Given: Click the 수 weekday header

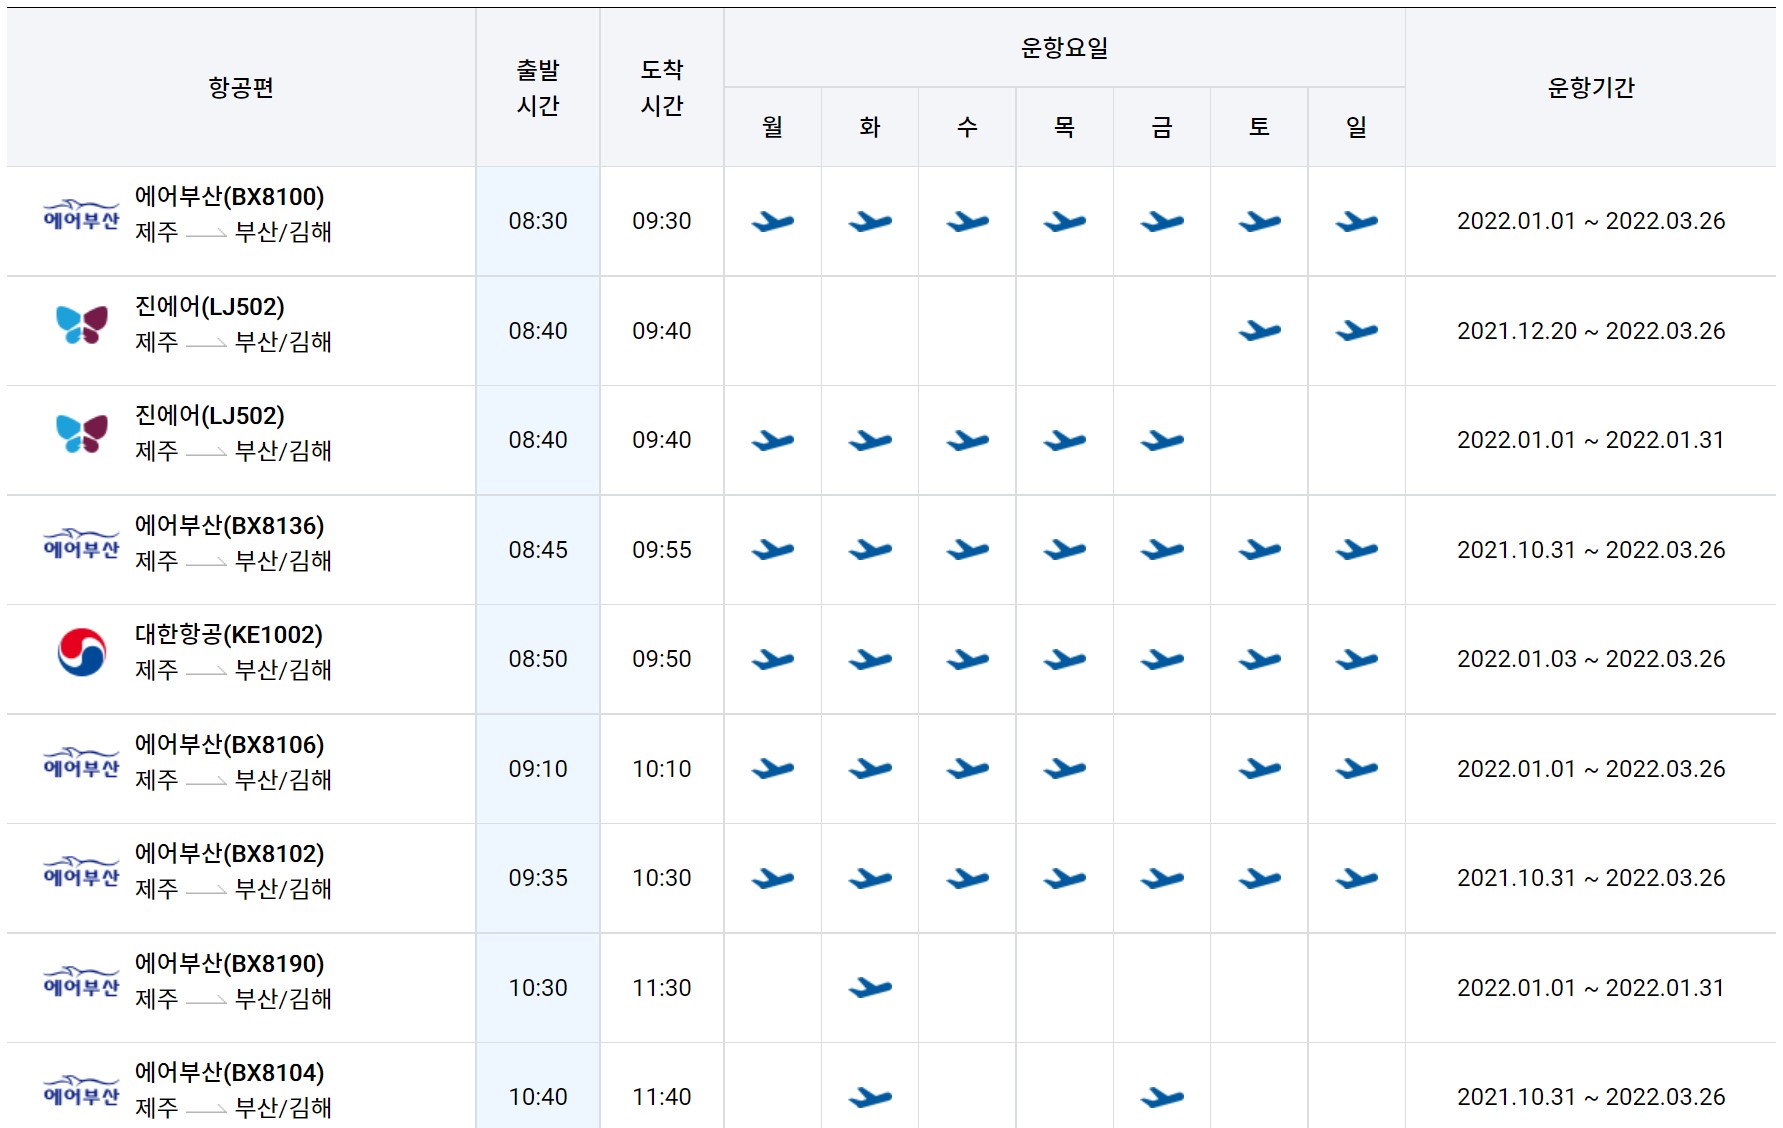Looking at the screenshot, I should (967, 126).
